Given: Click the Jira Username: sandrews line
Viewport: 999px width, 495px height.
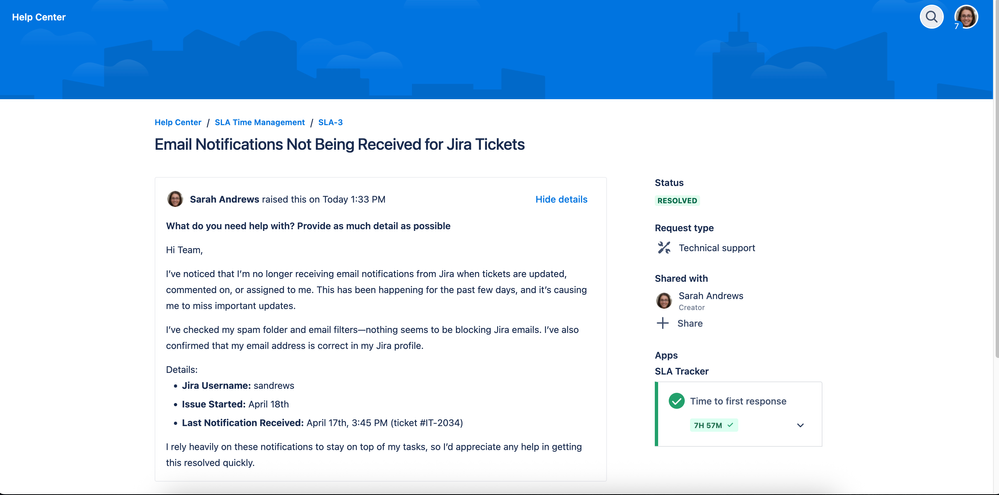Looking at the screenshot, I should [x=238, y=385].
